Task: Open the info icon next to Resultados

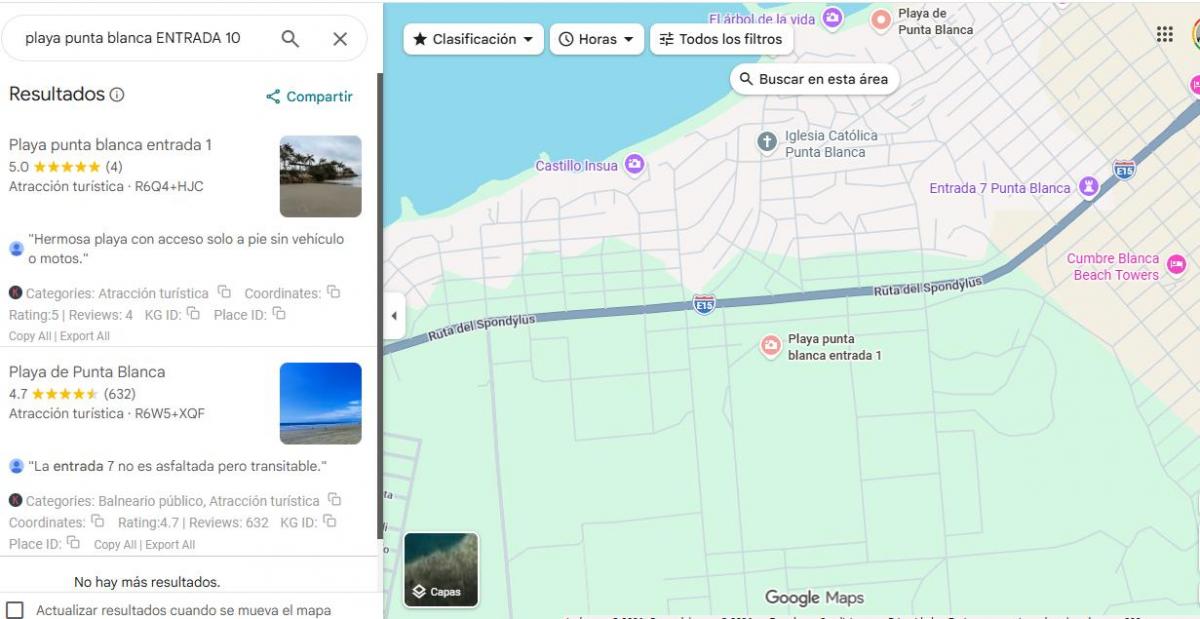Action: coord(117,95)
